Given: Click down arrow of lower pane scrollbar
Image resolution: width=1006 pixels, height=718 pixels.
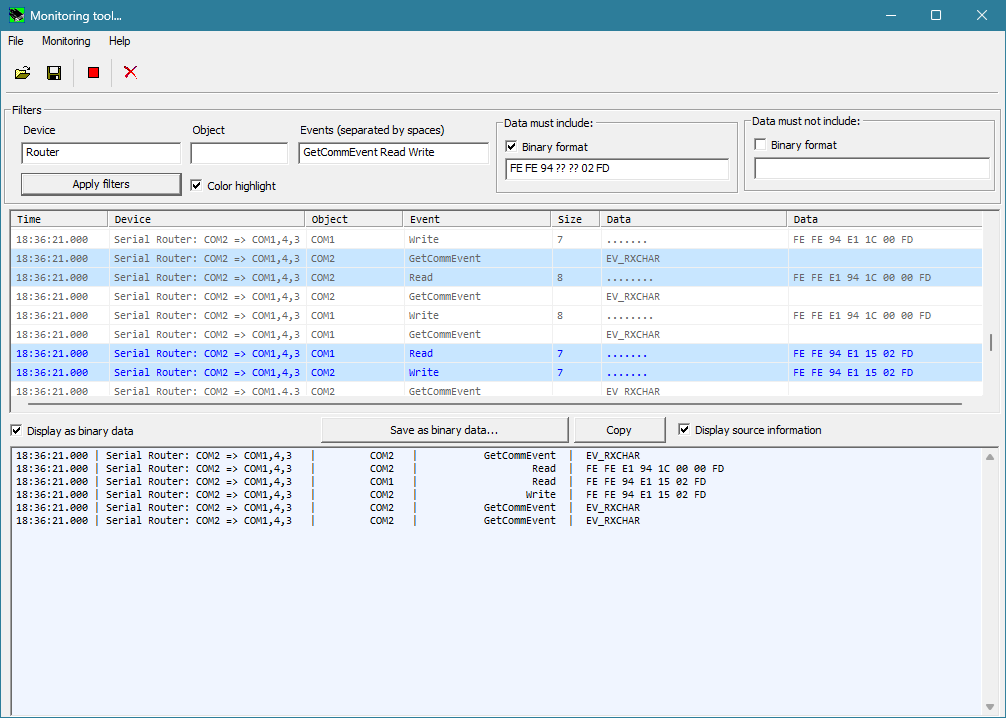Looking at the screenshot, I should point(990,706).
